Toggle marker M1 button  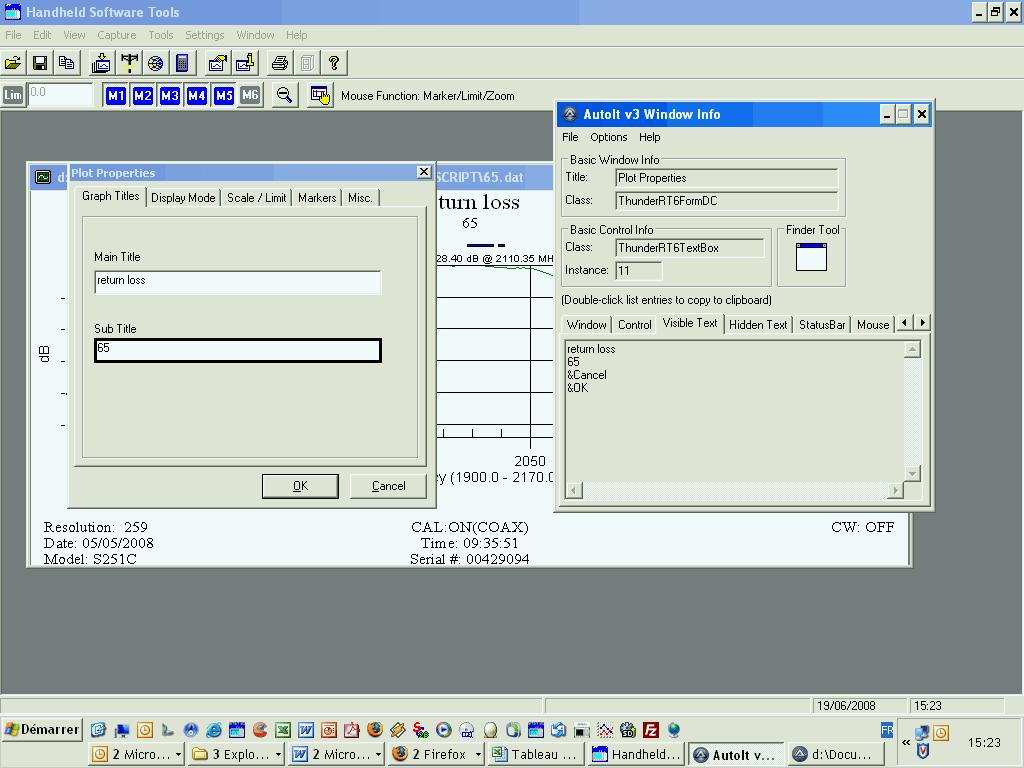click(116, 95)
